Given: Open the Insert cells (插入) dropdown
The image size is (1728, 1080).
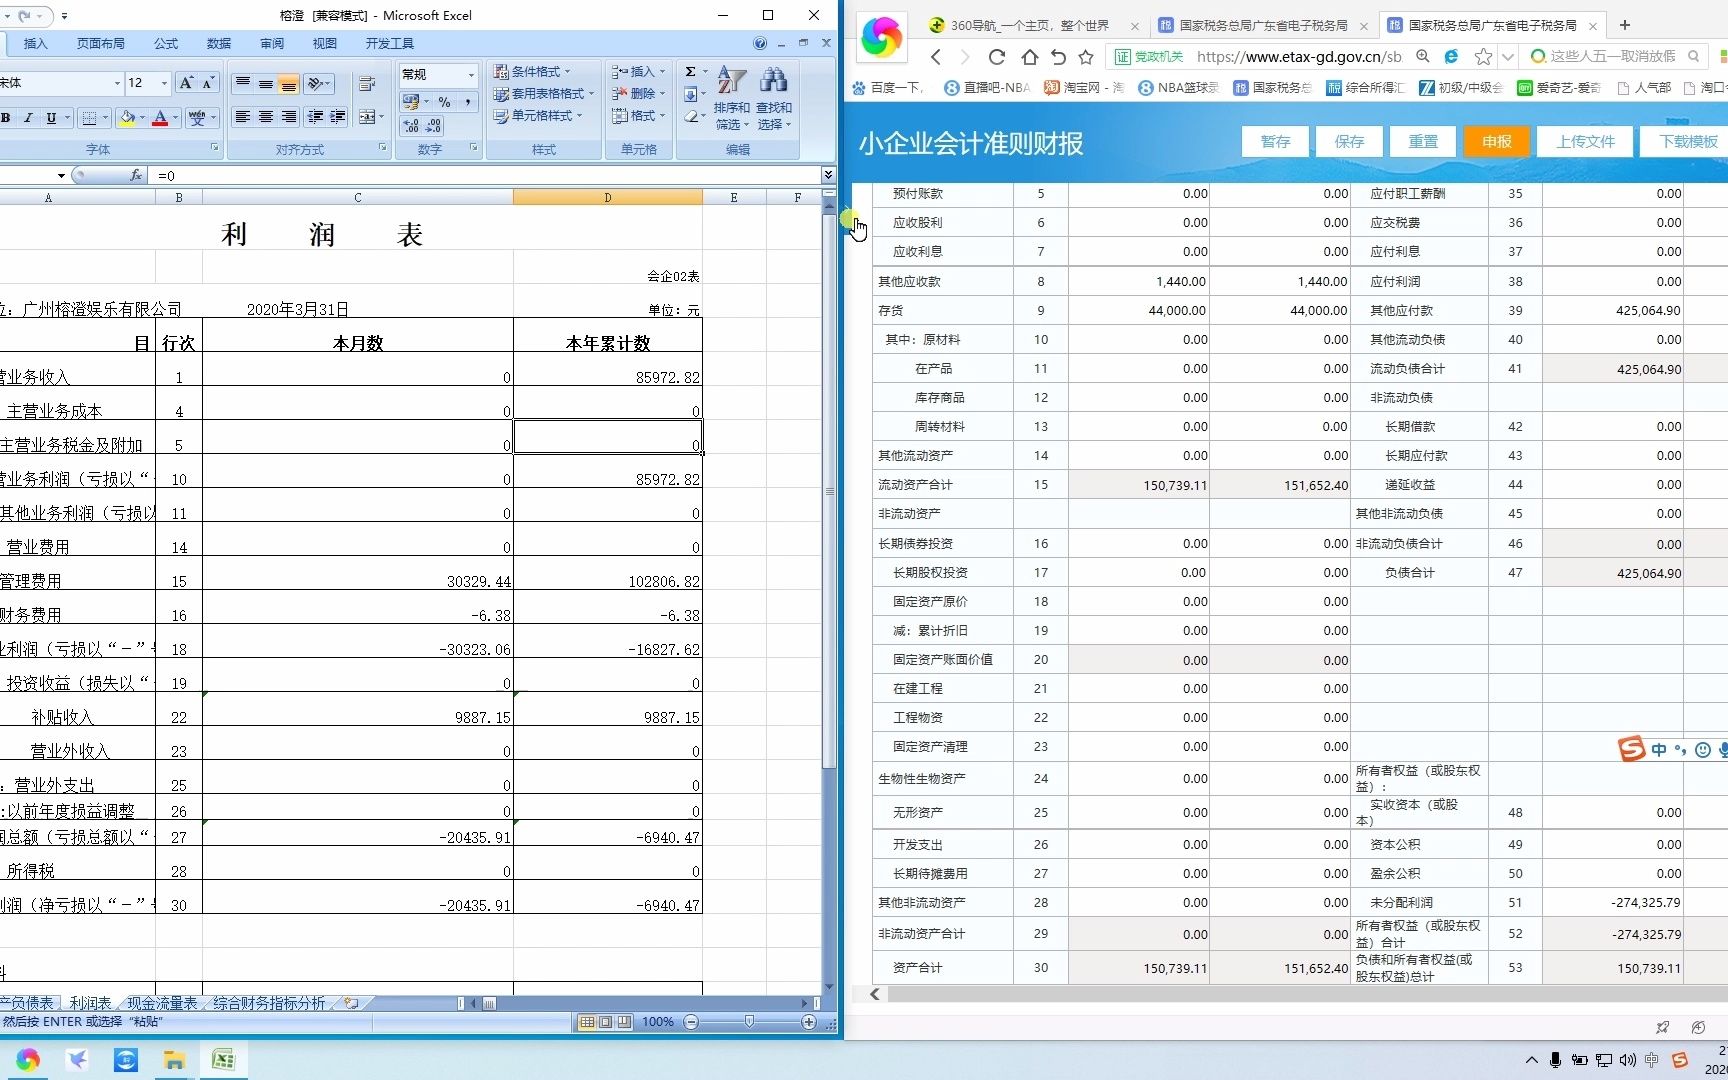Looking at the screenshot, I should click(639, 72).
